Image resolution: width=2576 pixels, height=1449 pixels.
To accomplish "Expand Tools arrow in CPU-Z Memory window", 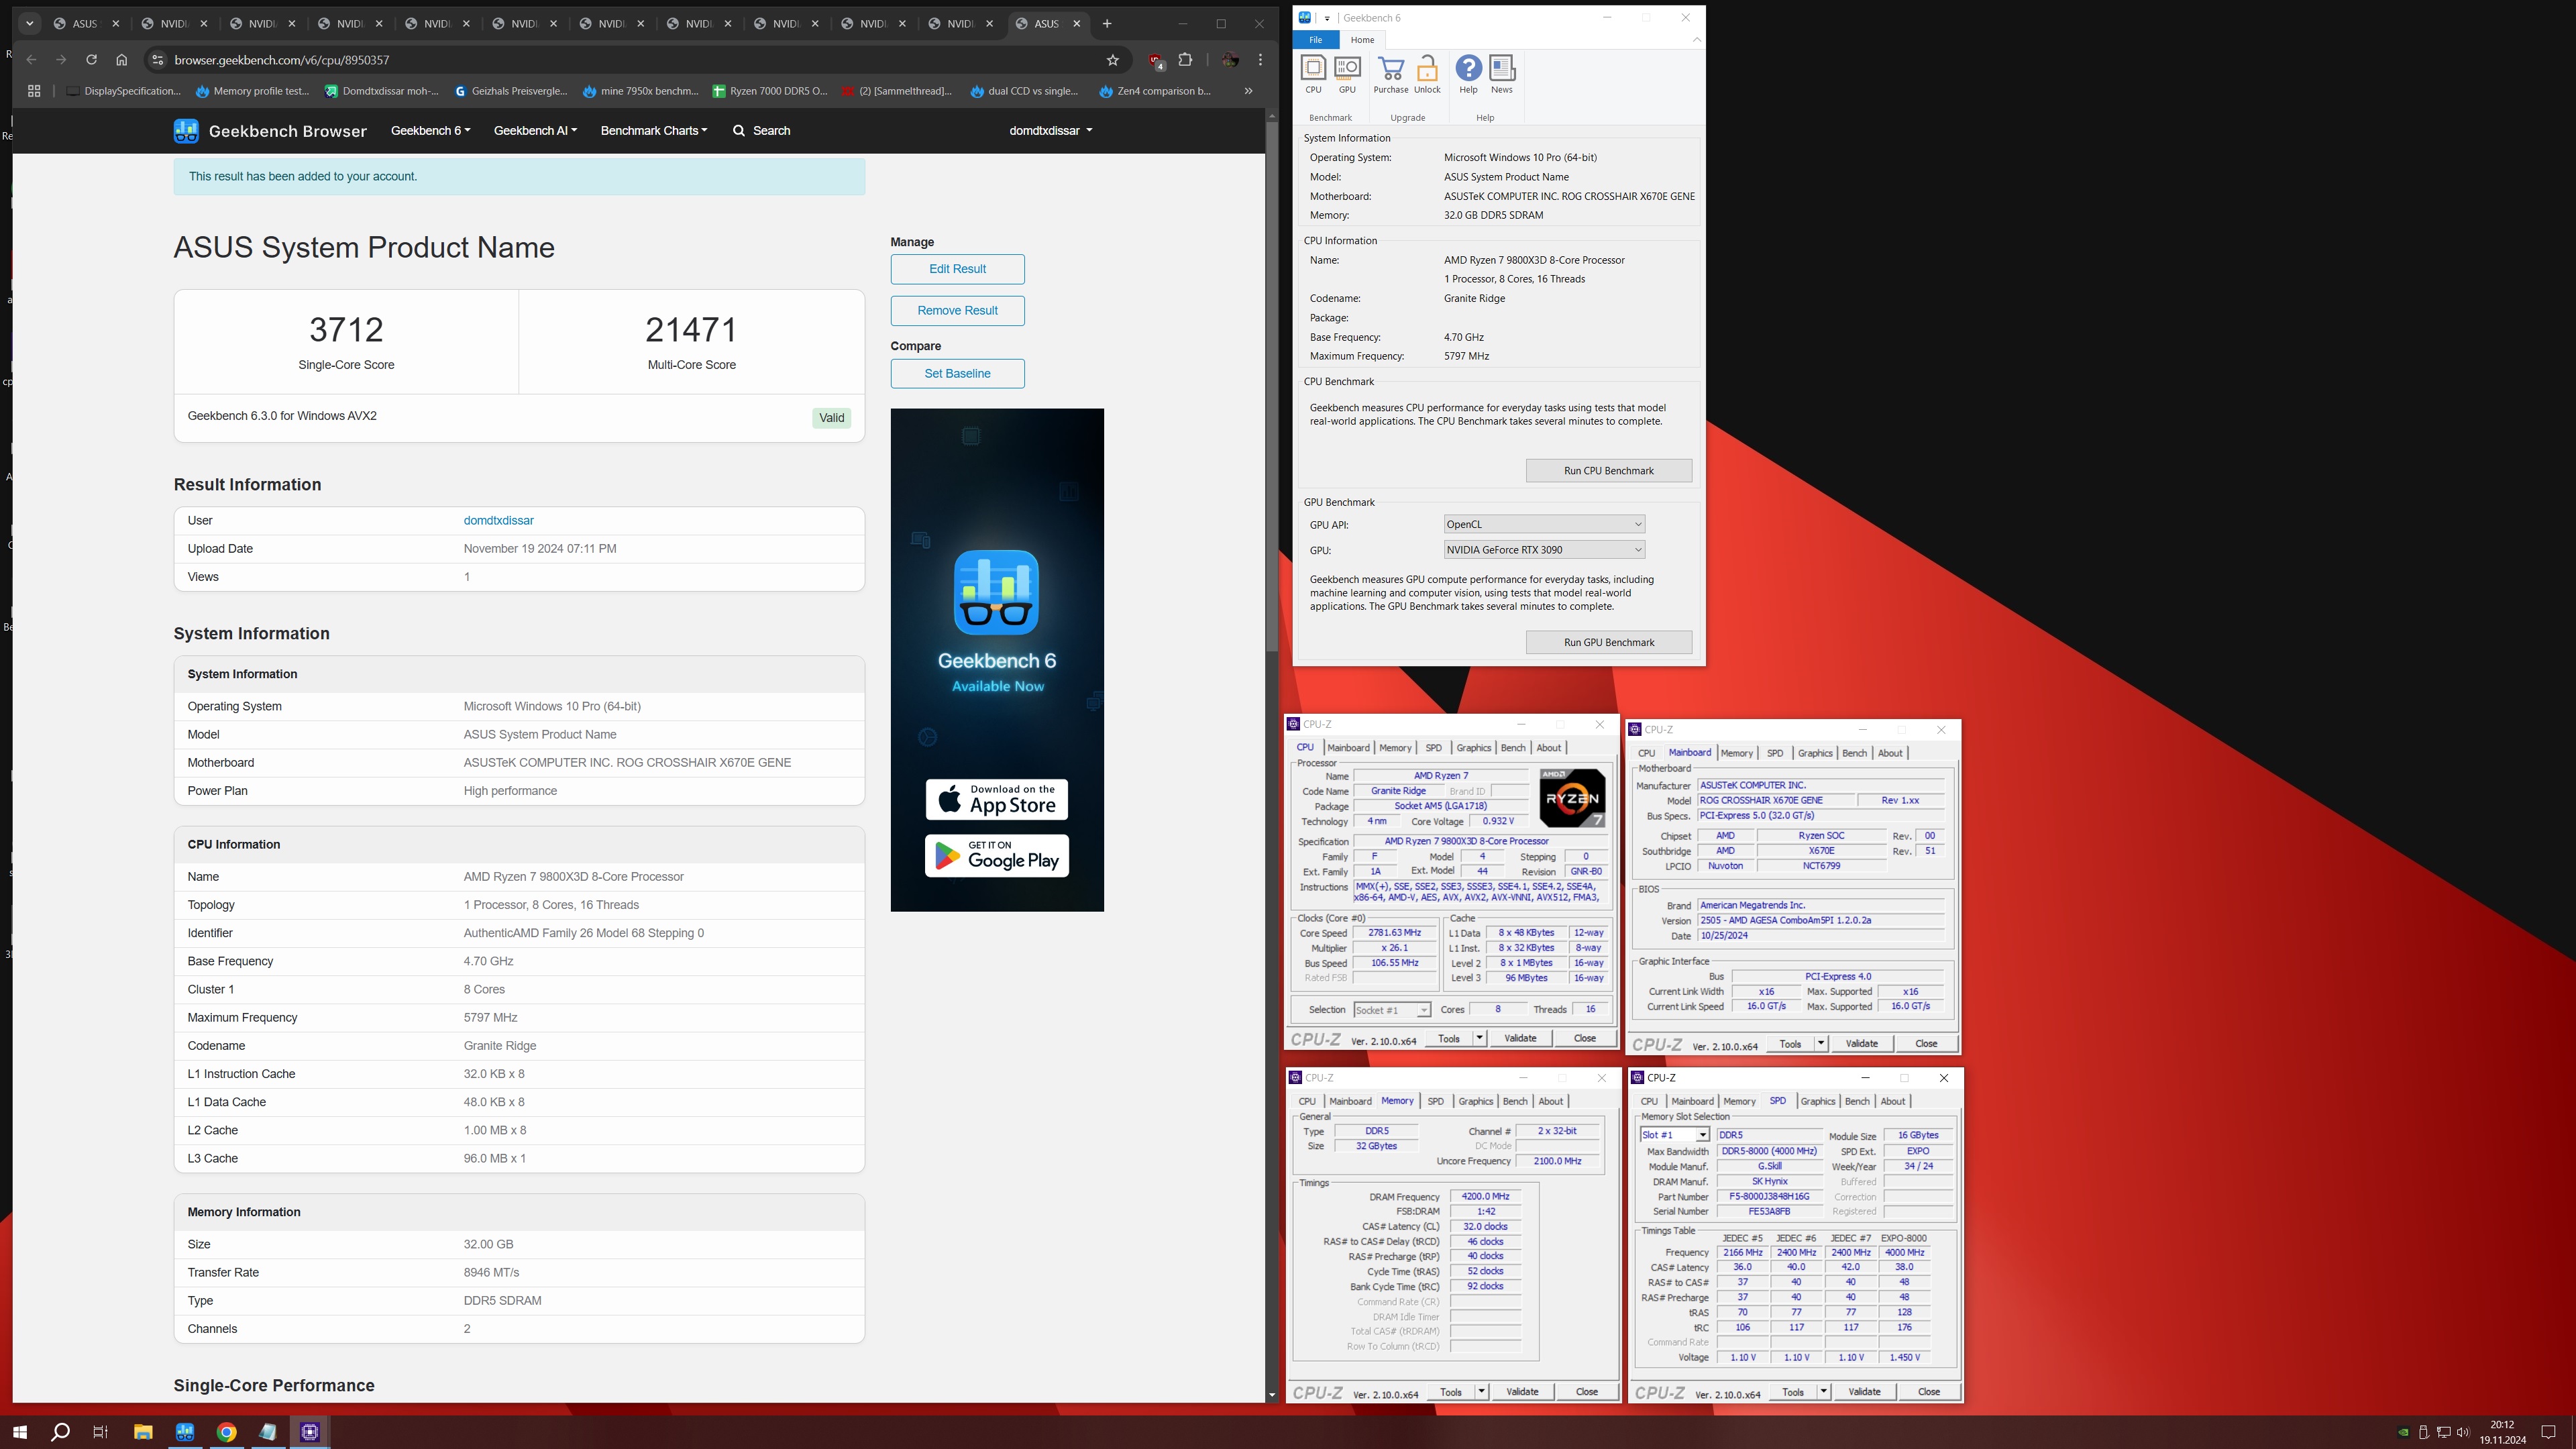I will [x=1481, y=1392].
